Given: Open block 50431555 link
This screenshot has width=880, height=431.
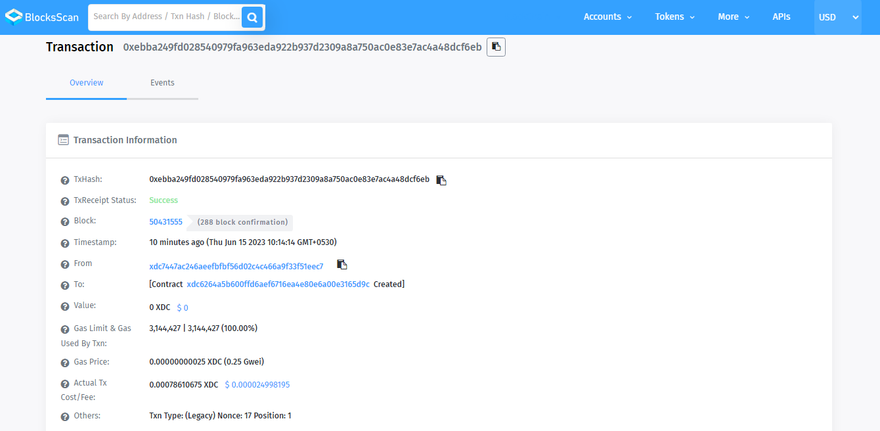Looking at the screenshot, I should pos(166,222).
